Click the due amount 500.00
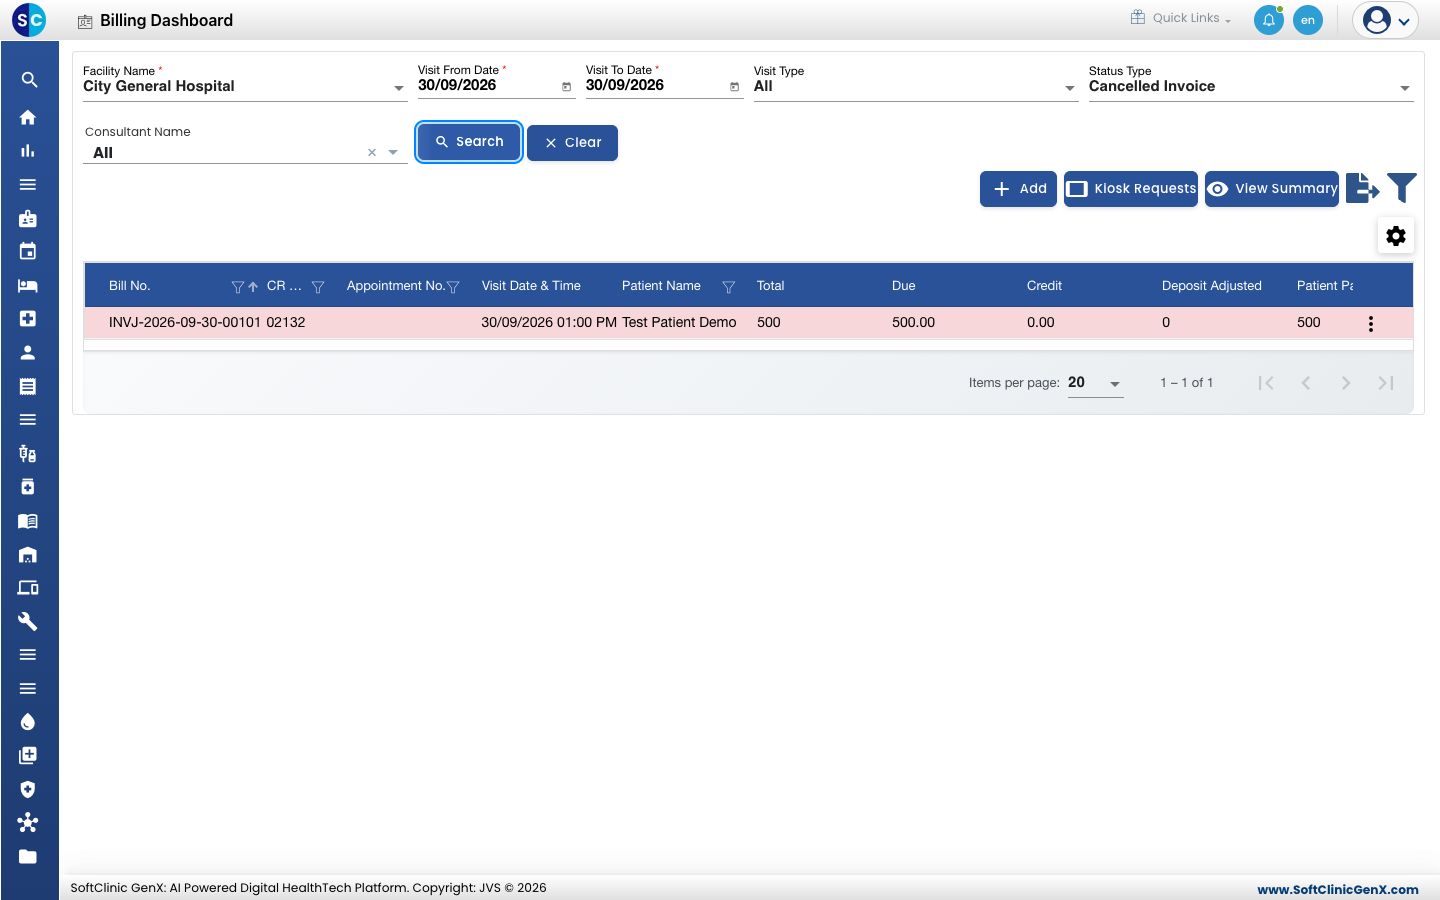The height and width of the screenshot is (900, 1440). click(914, 323)
